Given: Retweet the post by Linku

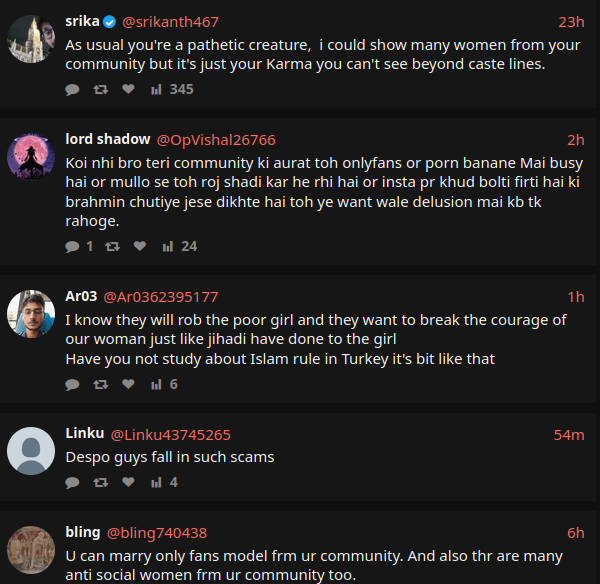Looking at the screenshot, I should 100,482.
